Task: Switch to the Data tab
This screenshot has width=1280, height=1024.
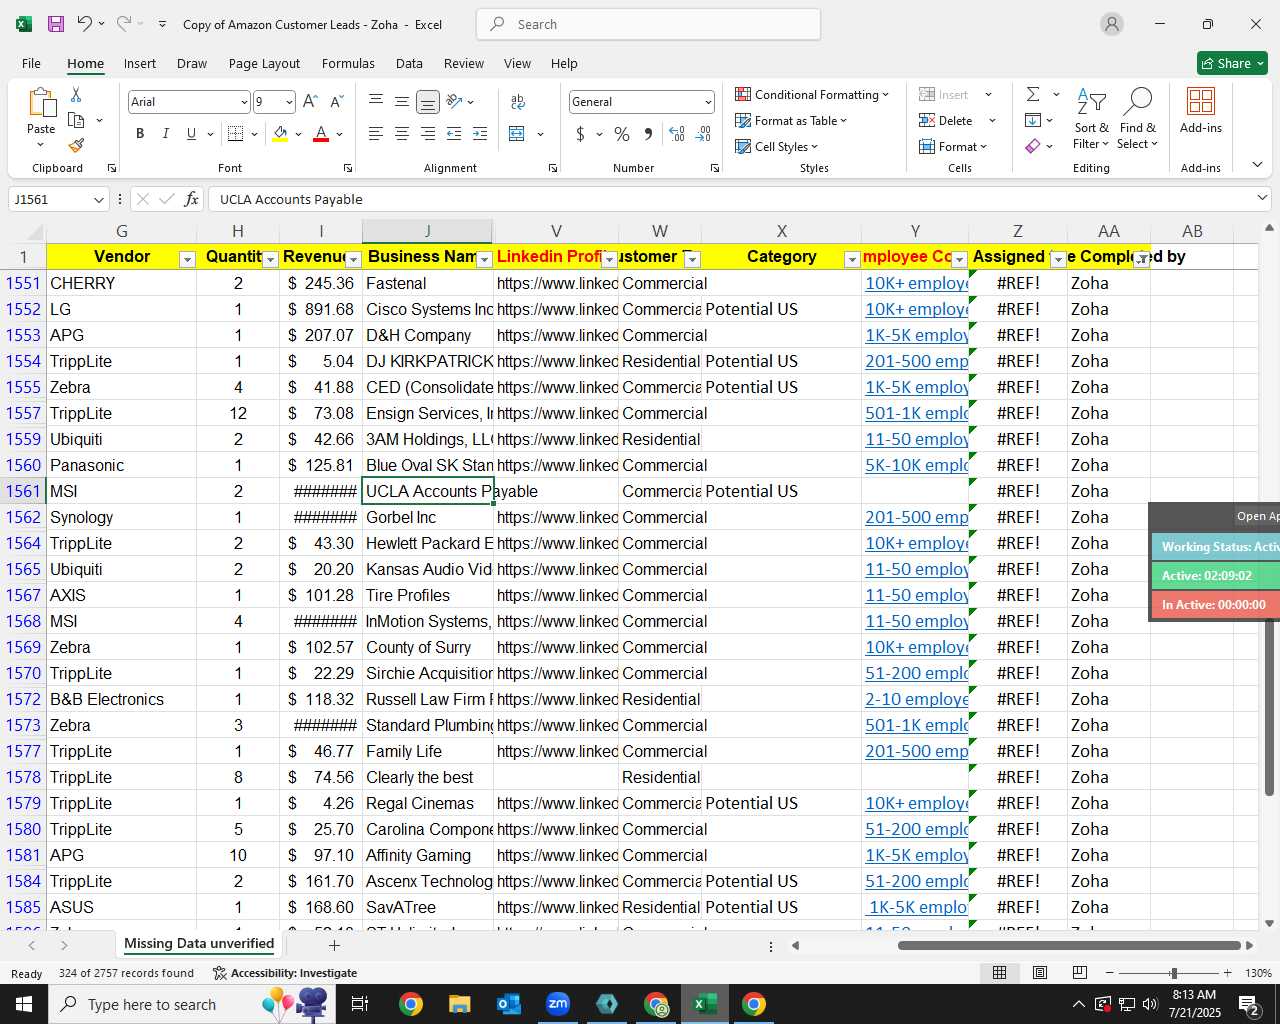Action: pos(409,63)
